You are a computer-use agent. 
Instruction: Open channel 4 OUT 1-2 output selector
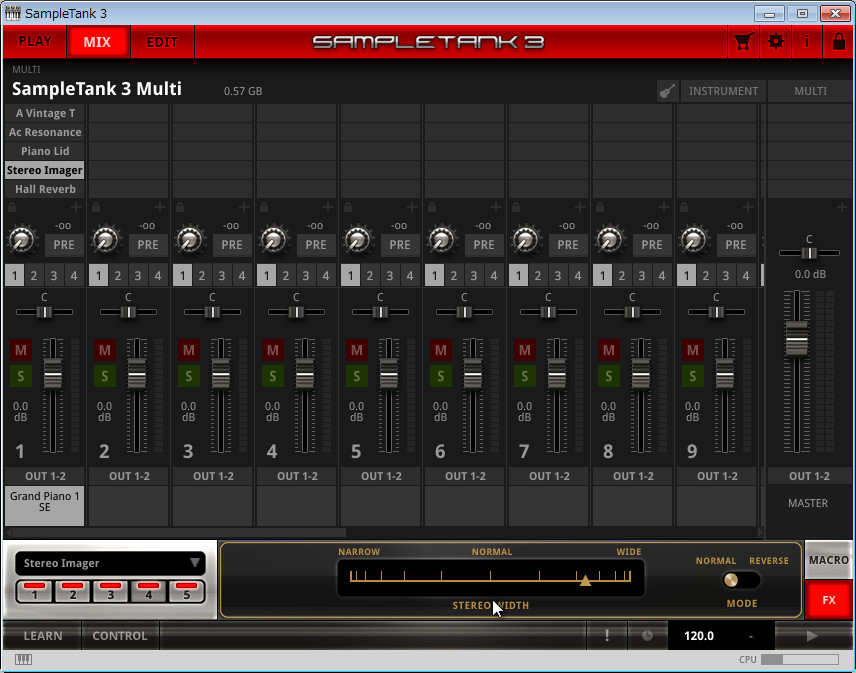pos(297,476)
